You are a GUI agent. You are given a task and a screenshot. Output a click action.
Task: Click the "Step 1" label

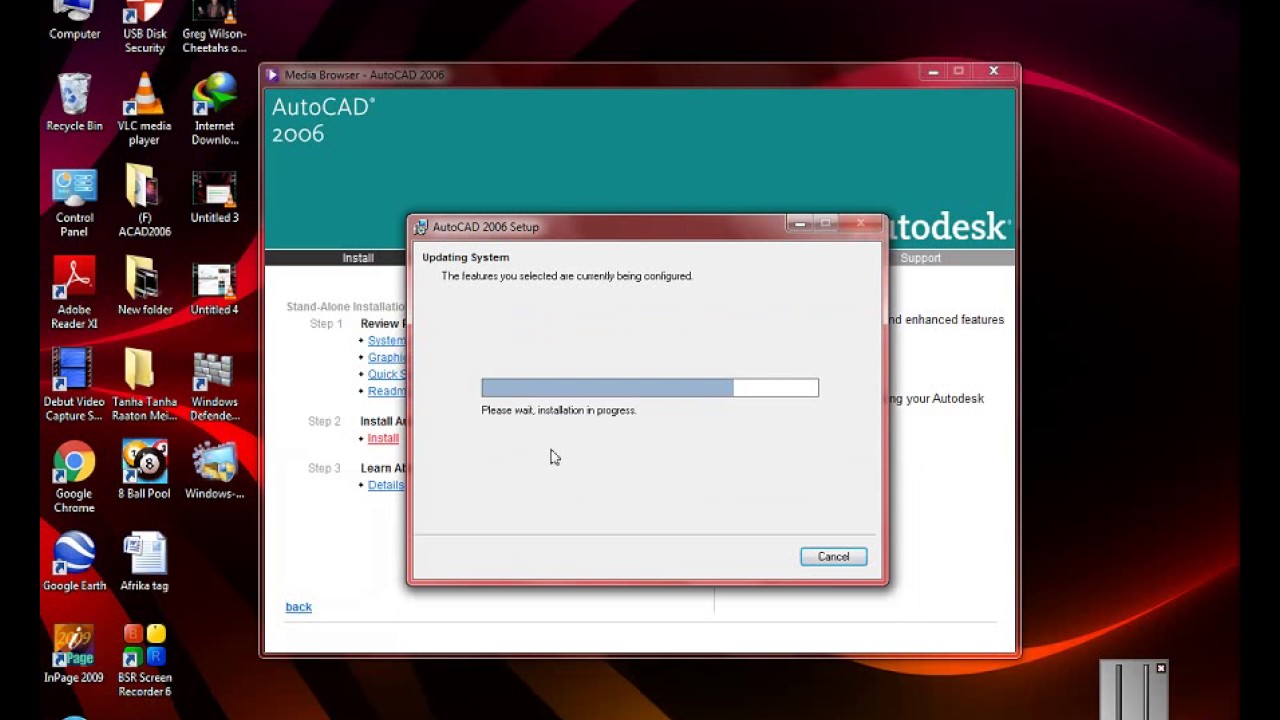pos(326,324)
